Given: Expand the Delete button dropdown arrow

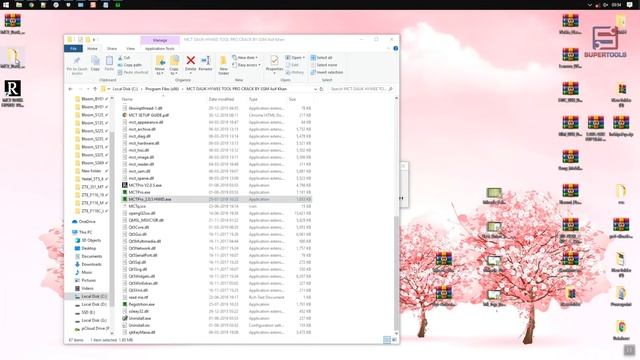Looking at the screenshot, I should point(190,73).
